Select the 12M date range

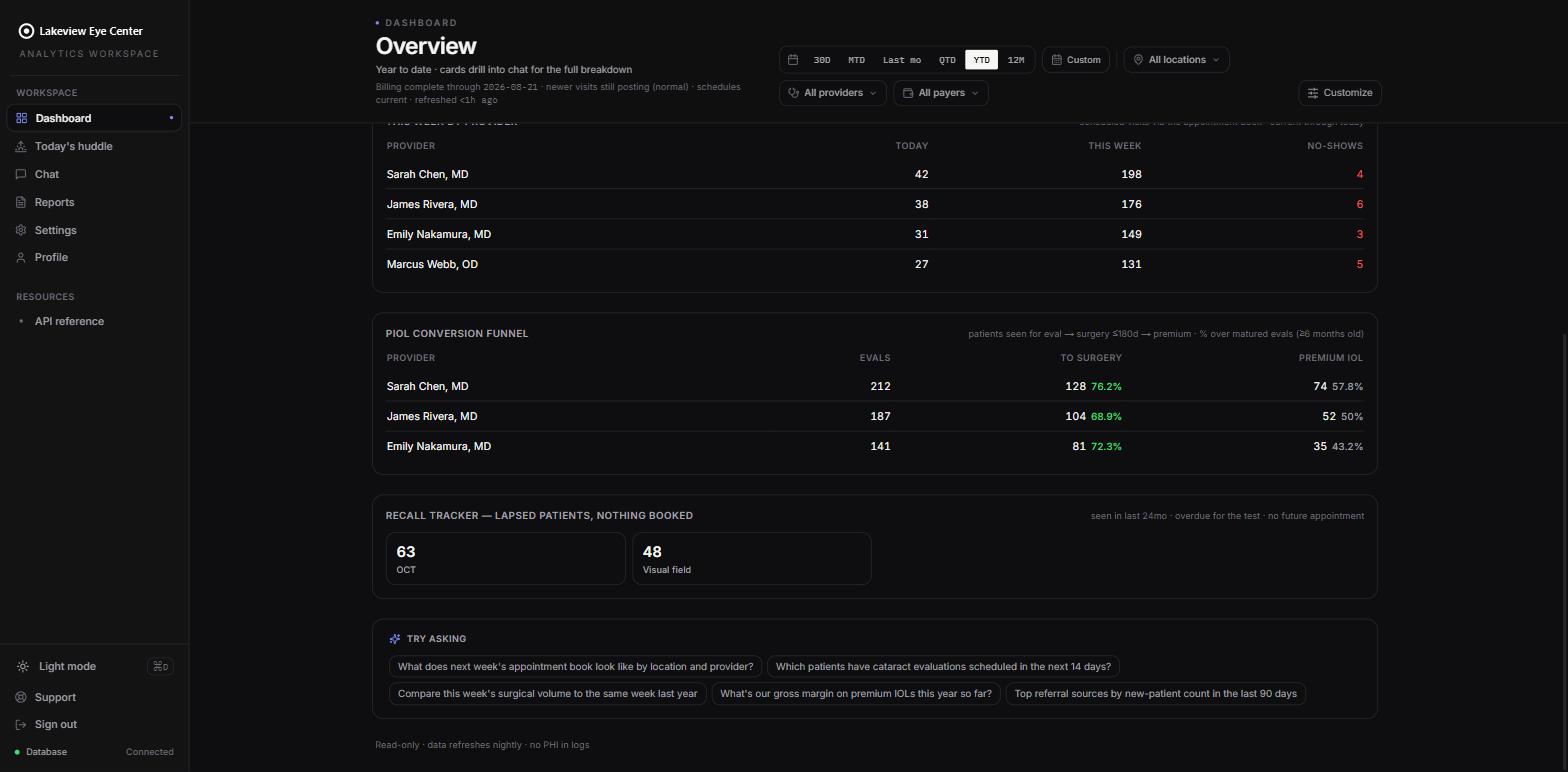coord(1016,60)
